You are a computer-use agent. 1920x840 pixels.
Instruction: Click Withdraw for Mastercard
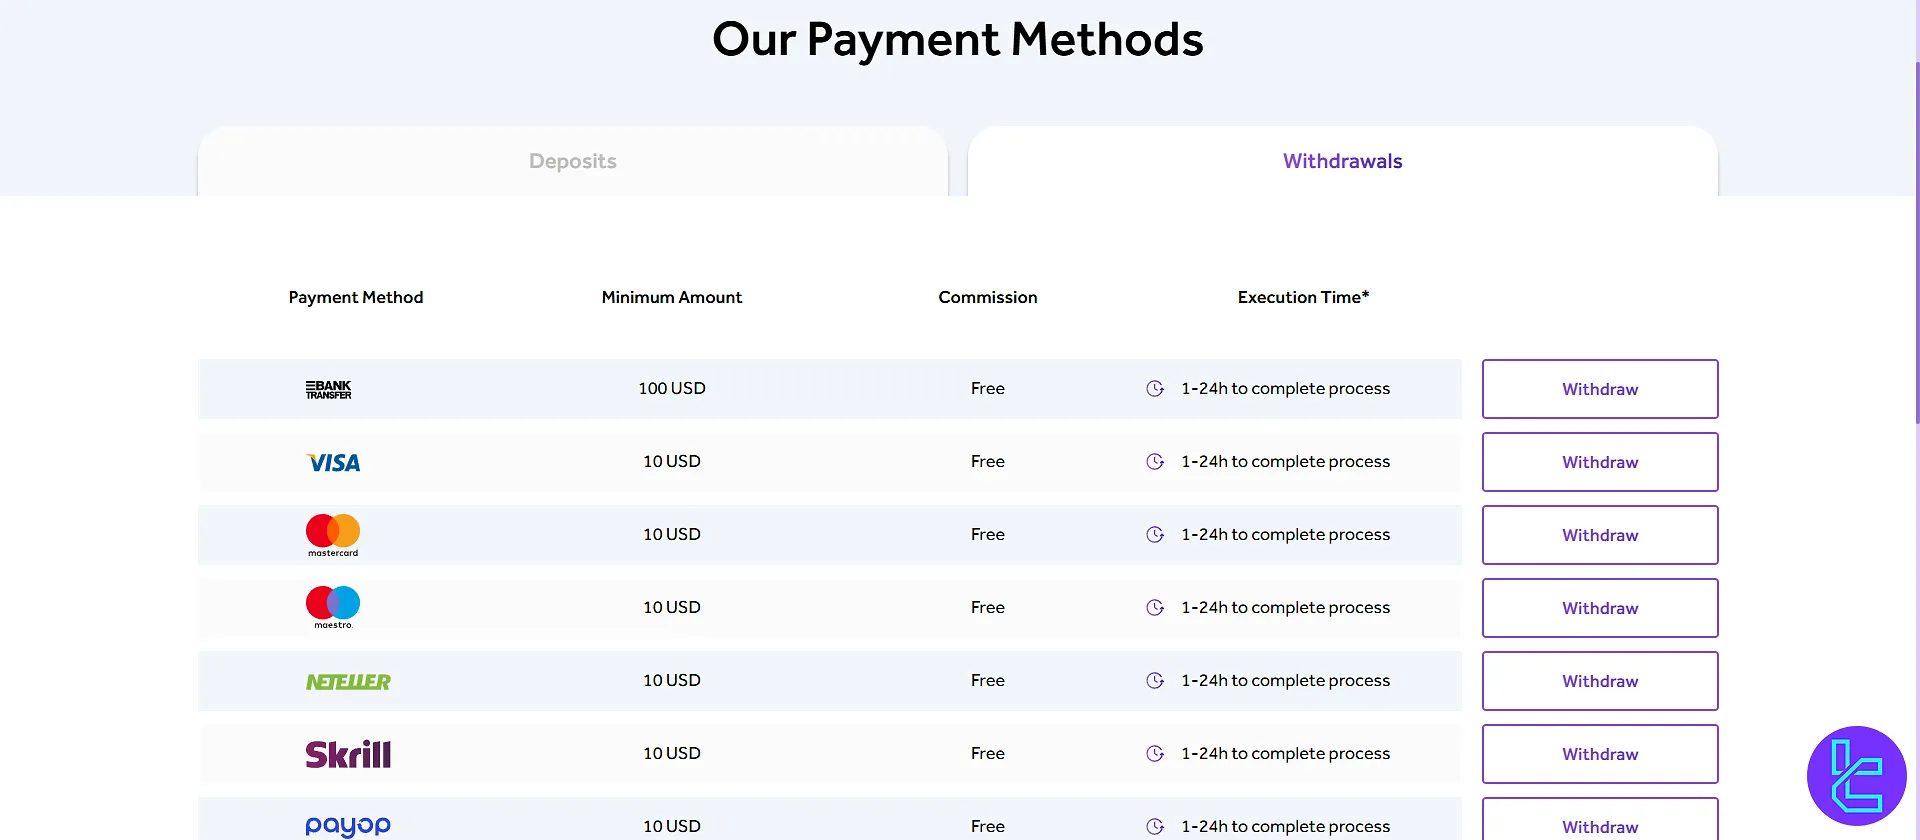(x=1600, y=535)
